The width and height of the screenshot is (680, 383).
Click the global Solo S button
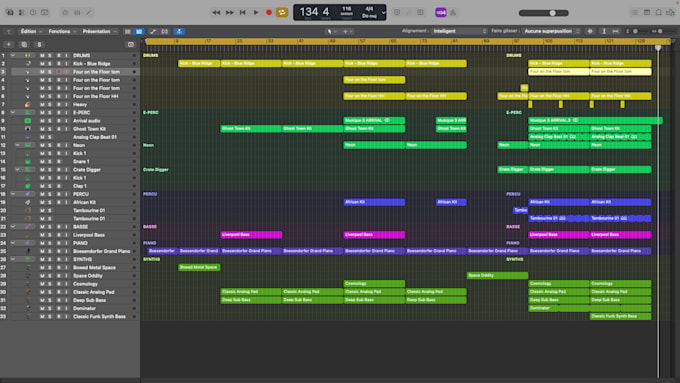point(39,44)
